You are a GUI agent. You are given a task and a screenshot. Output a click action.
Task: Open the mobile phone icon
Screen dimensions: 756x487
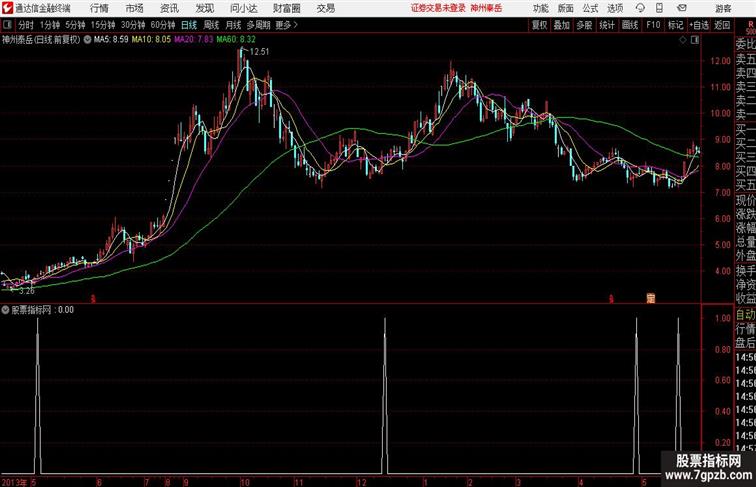coord(660,8)
